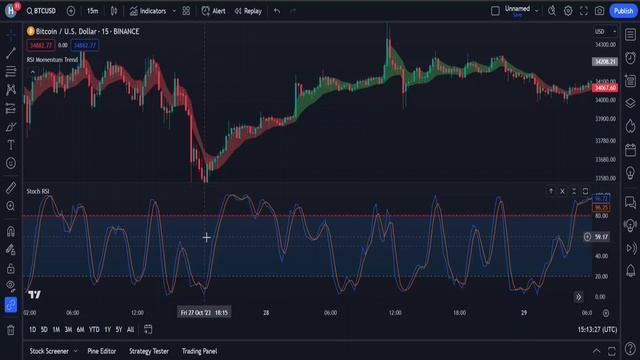
Task: Select the trend line drawing tool
Action: (x=11, y=53)
